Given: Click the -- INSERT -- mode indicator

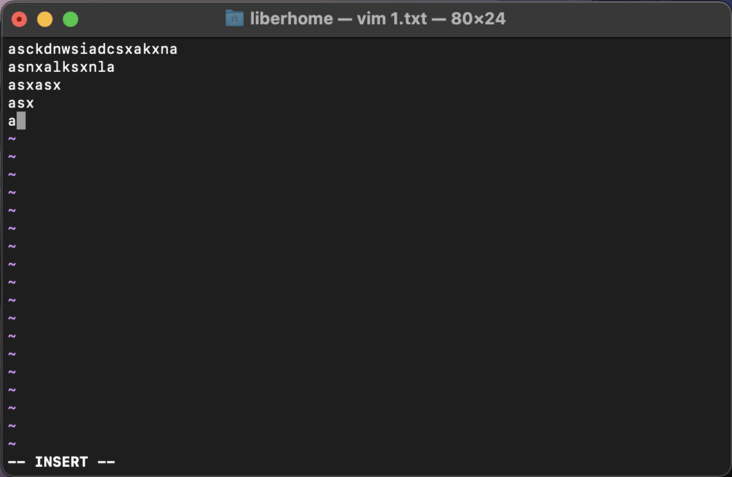Looking at the screenshot, I should [61, 462].
